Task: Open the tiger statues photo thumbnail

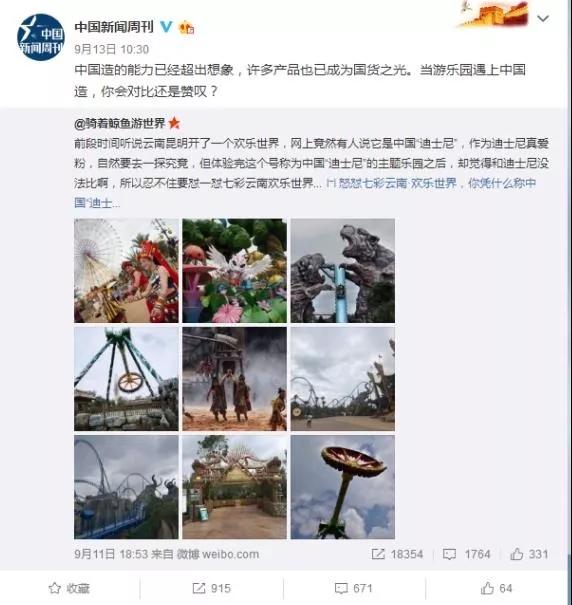Action: [343, 270]
